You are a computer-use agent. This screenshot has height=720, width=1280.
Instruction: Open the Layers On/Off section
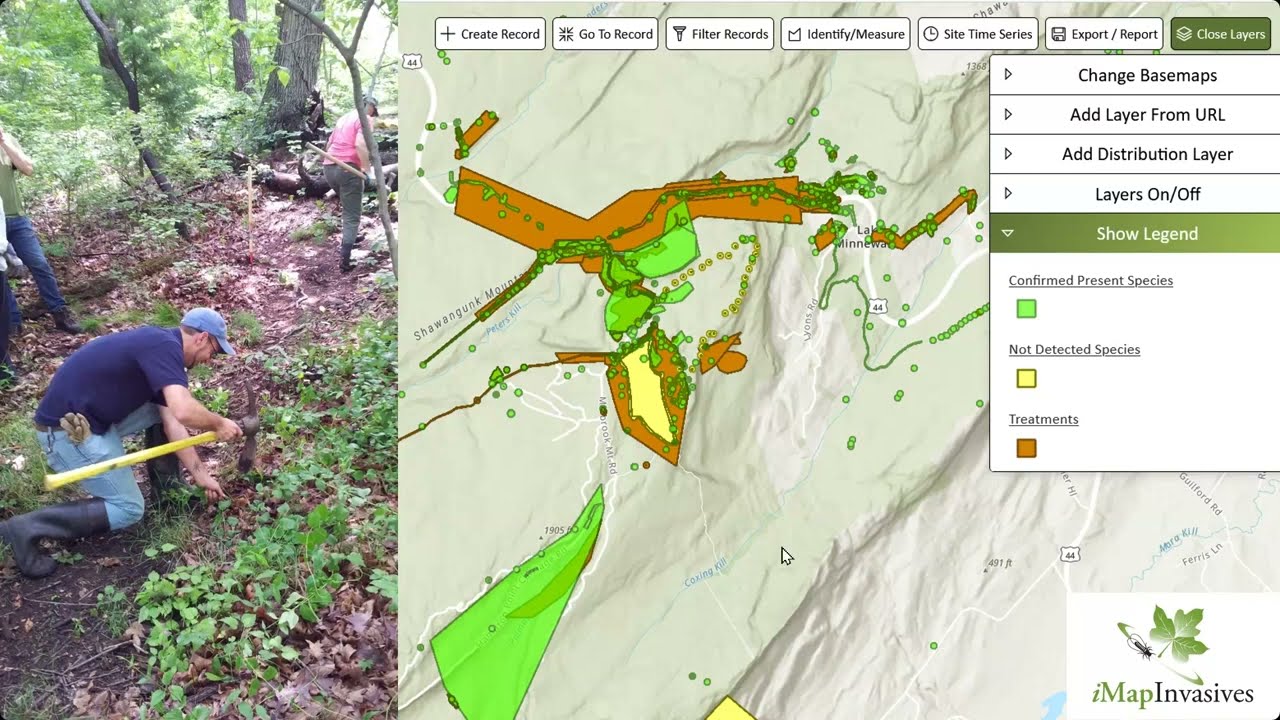1135,194
